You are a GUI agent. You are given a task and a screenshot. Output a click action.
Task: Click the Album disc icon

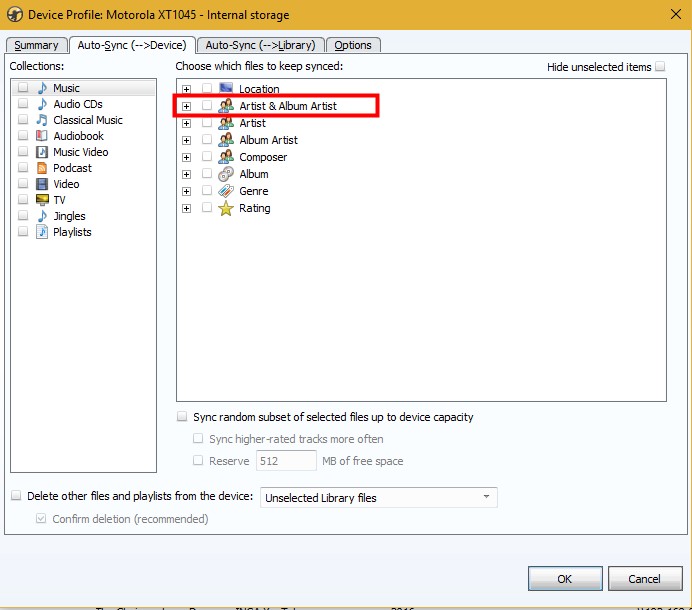tap(226, 174)
